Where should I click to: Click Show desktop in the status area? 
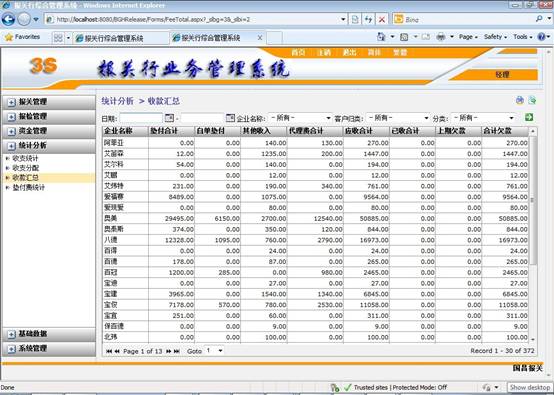pyautogui.click(x=530, y=388)
